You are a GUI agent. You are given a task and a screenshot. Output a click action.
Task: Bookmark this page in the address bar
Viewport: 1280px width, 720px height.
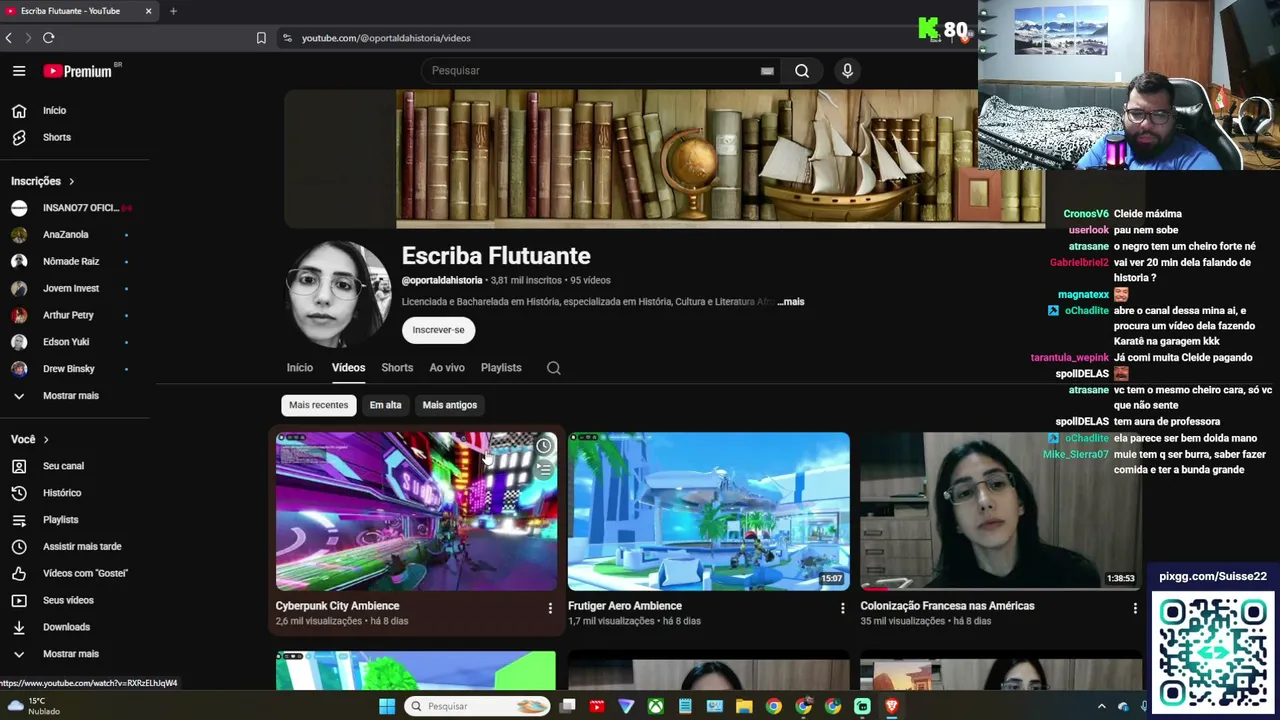click(261, 38)
